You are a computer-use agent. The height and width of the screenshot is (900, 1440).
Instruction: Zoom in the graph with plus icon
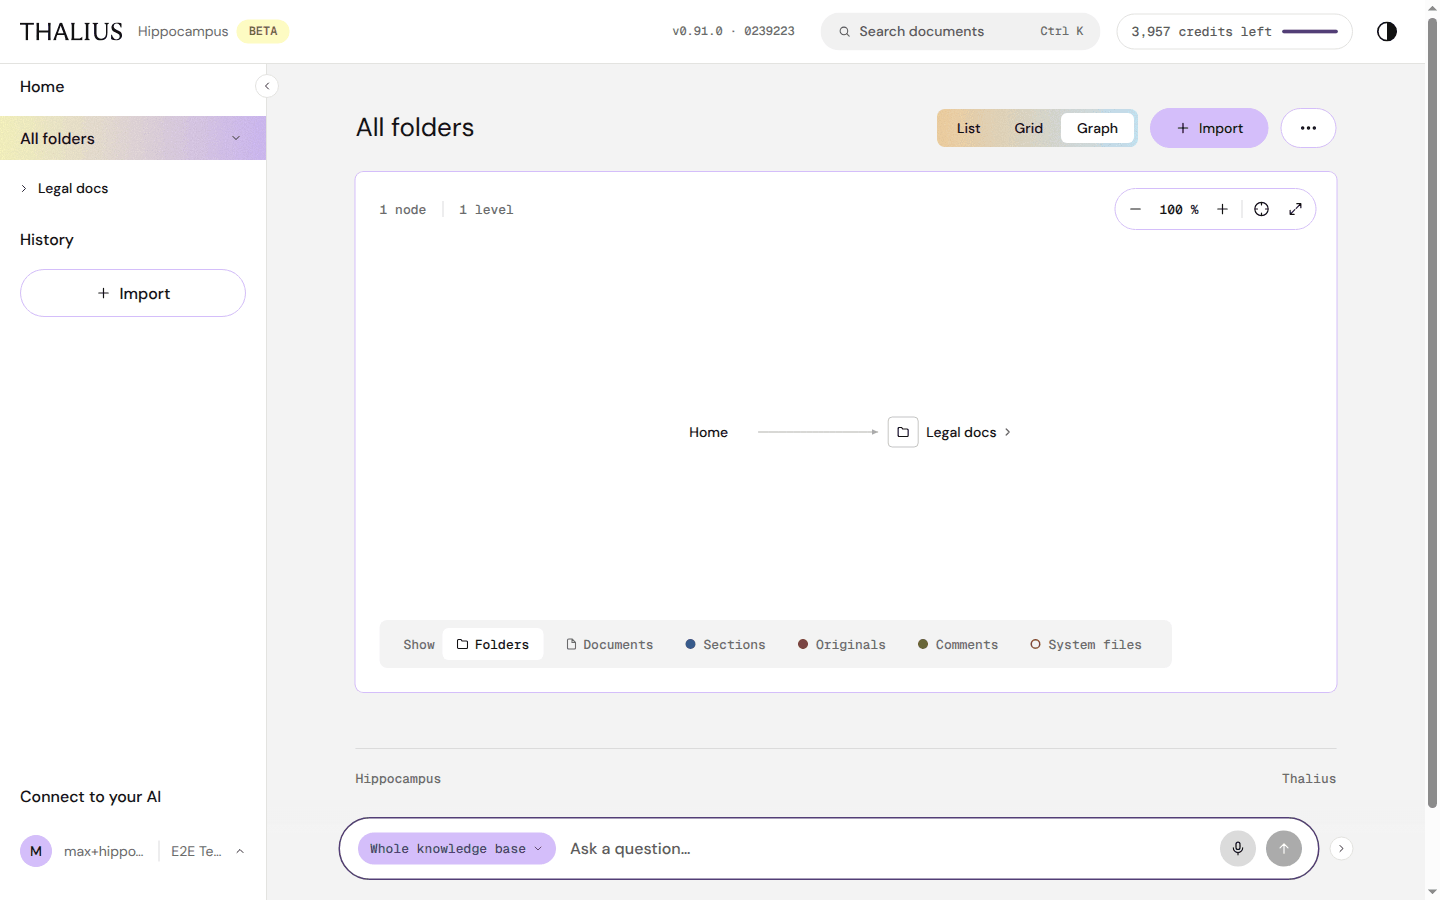coord(1222,209)
